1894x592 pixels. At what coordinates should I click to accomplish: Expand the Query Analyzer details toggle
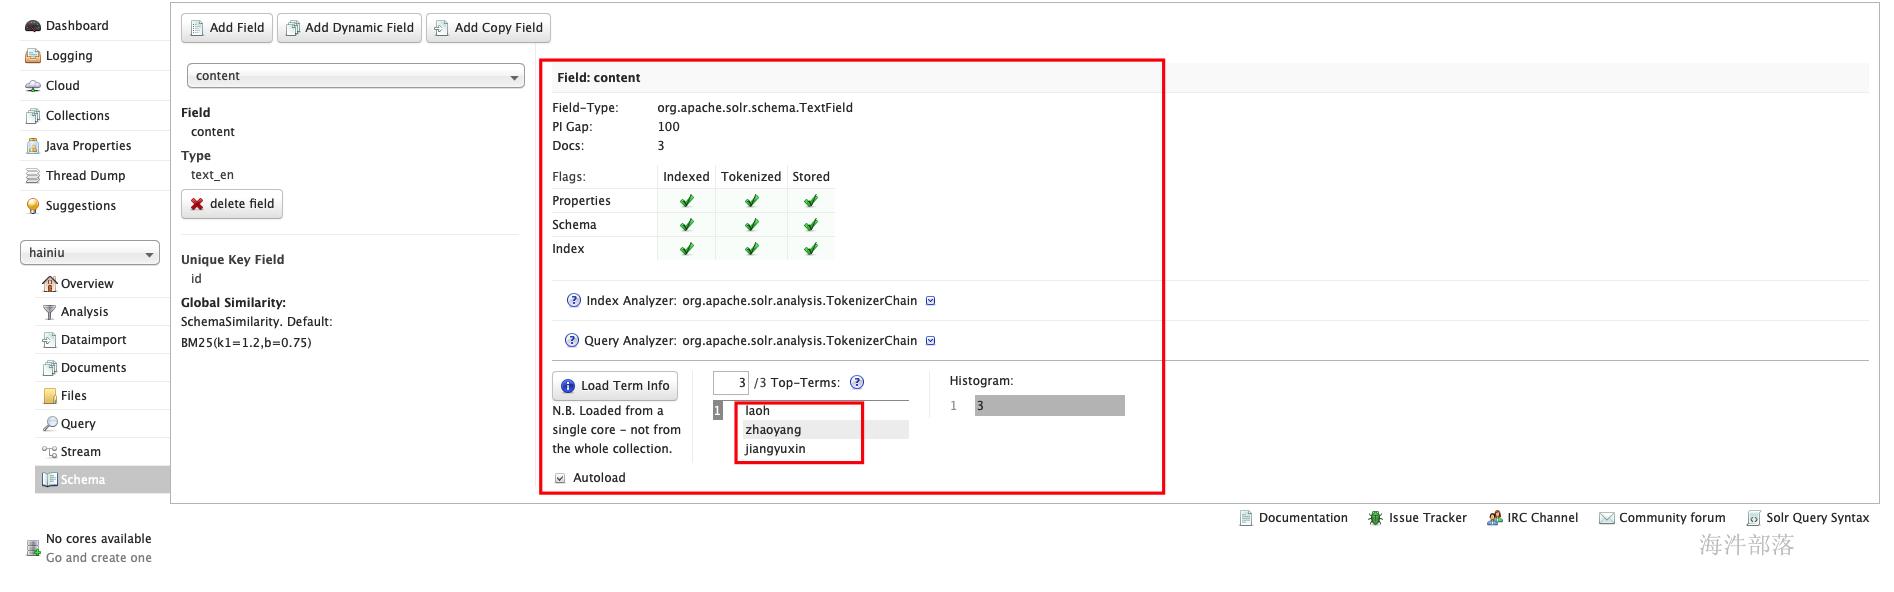tap(931, 341)
